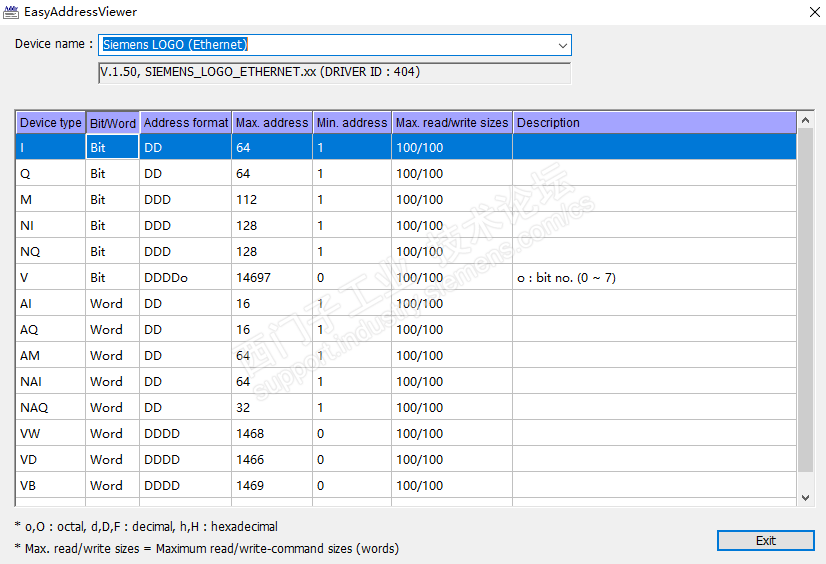The height and width of the screenshot is (564, 826).
Task: Select the AQ device type cell
Action: tap(51, 329)
